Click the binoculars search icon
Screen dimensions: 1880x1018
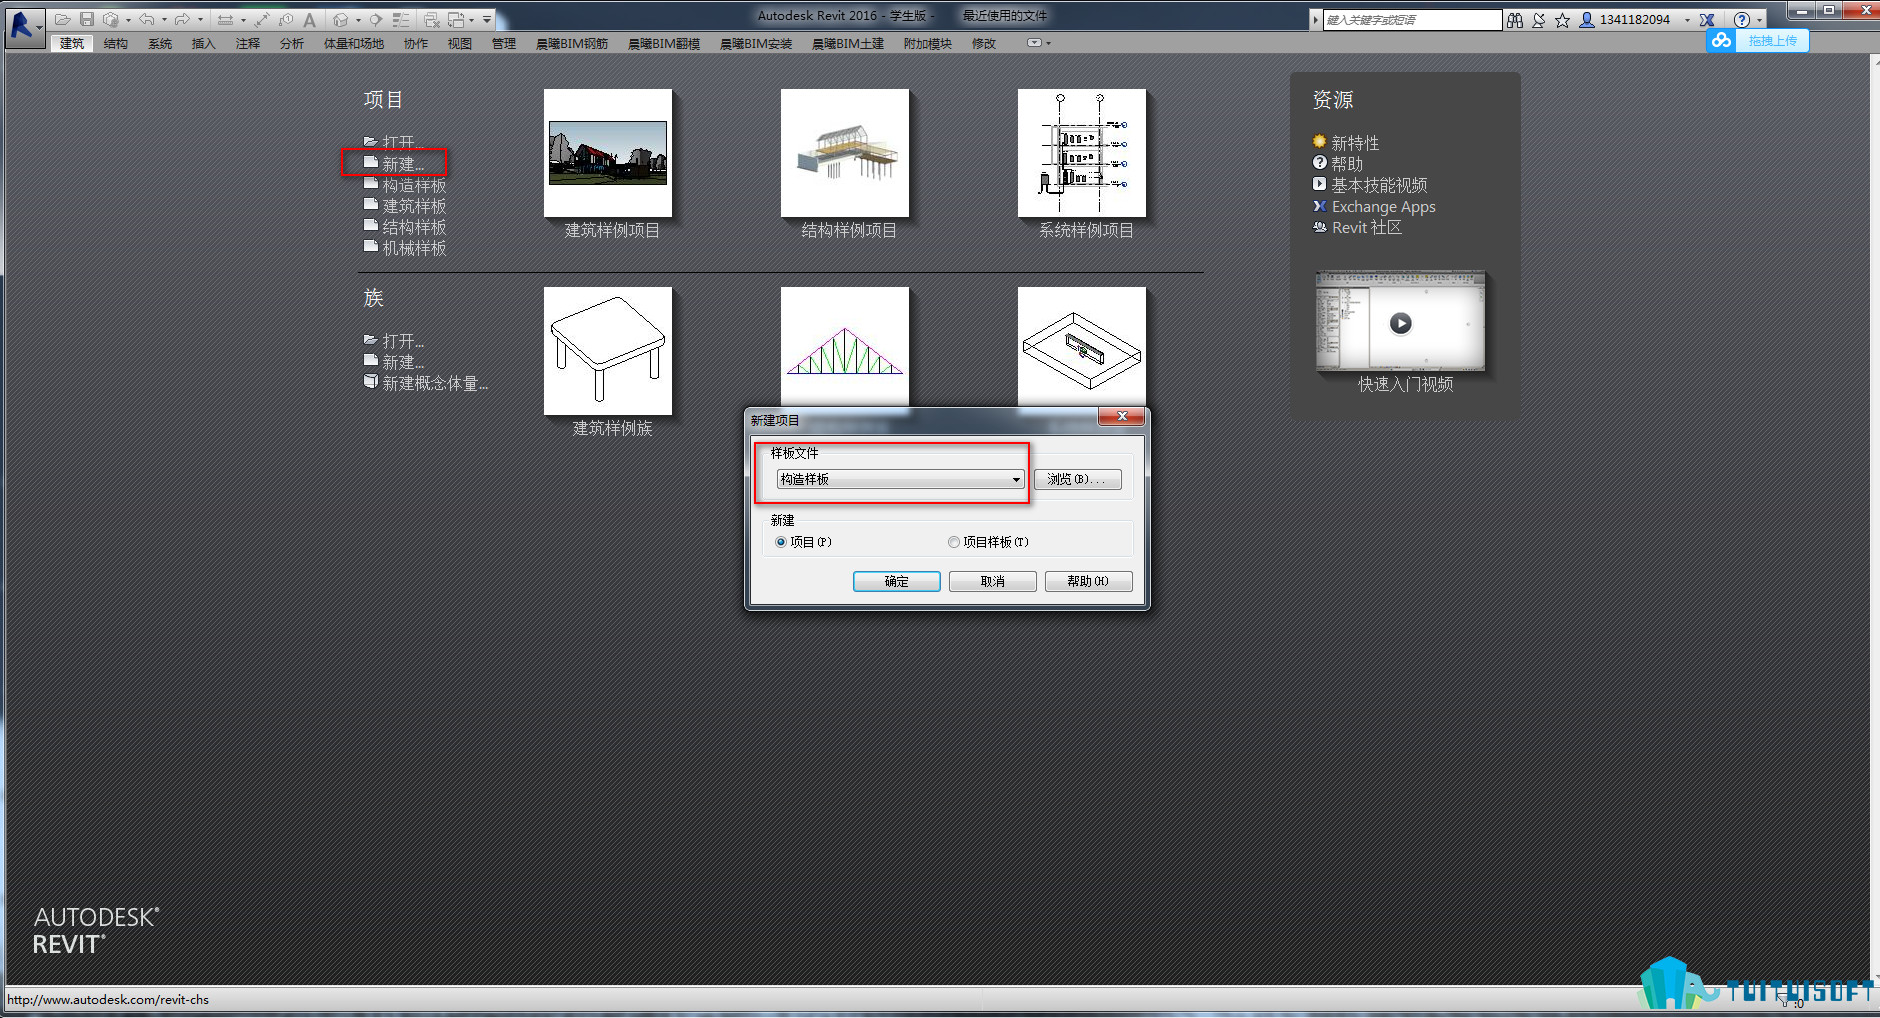[1515, 20]
